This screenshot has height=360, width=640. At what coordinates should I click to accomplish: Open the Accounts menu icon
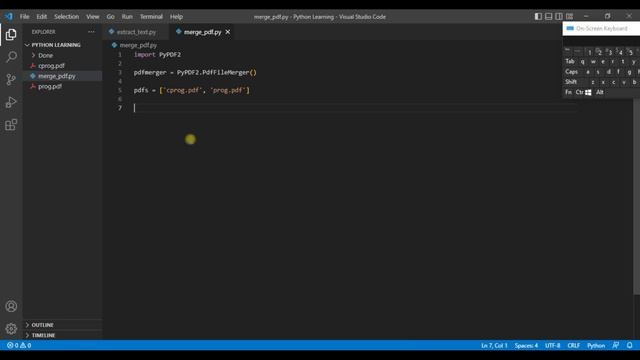tap(11, 306)
